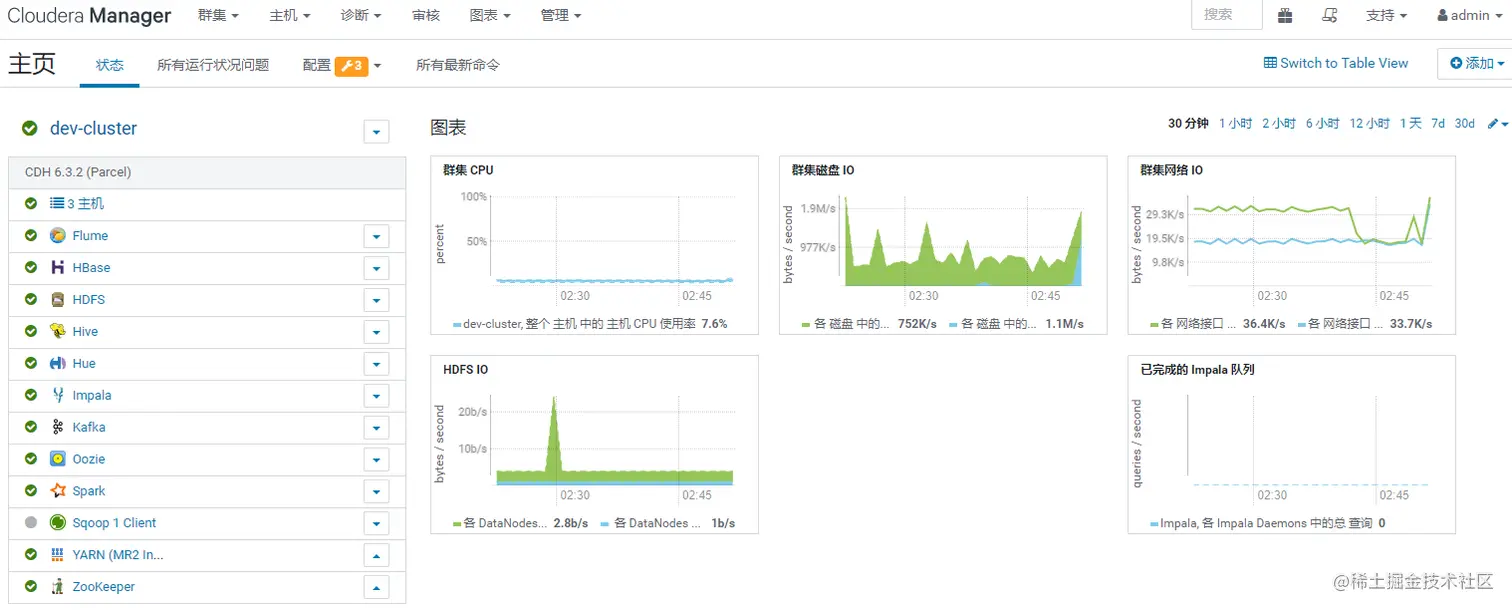Open the 审核 audits menu item

(426, 15)
